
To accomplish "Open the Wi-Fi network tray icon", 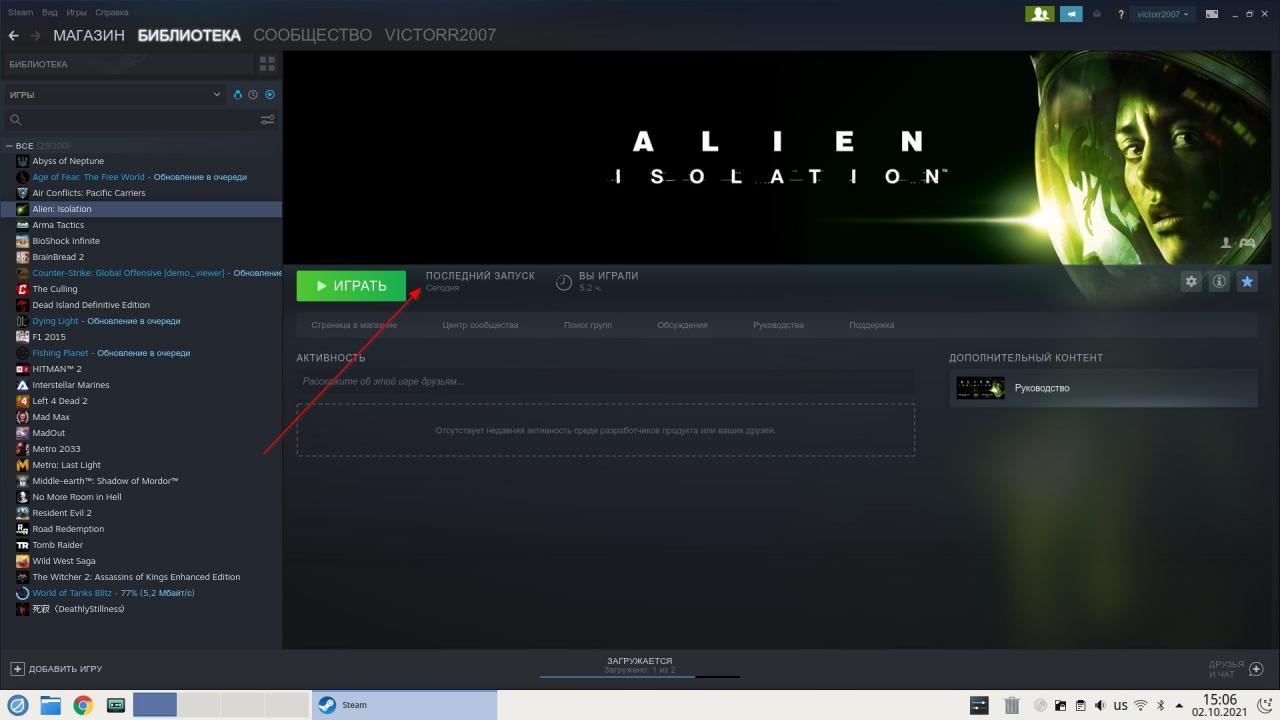I will click(x=1140, y=705).
